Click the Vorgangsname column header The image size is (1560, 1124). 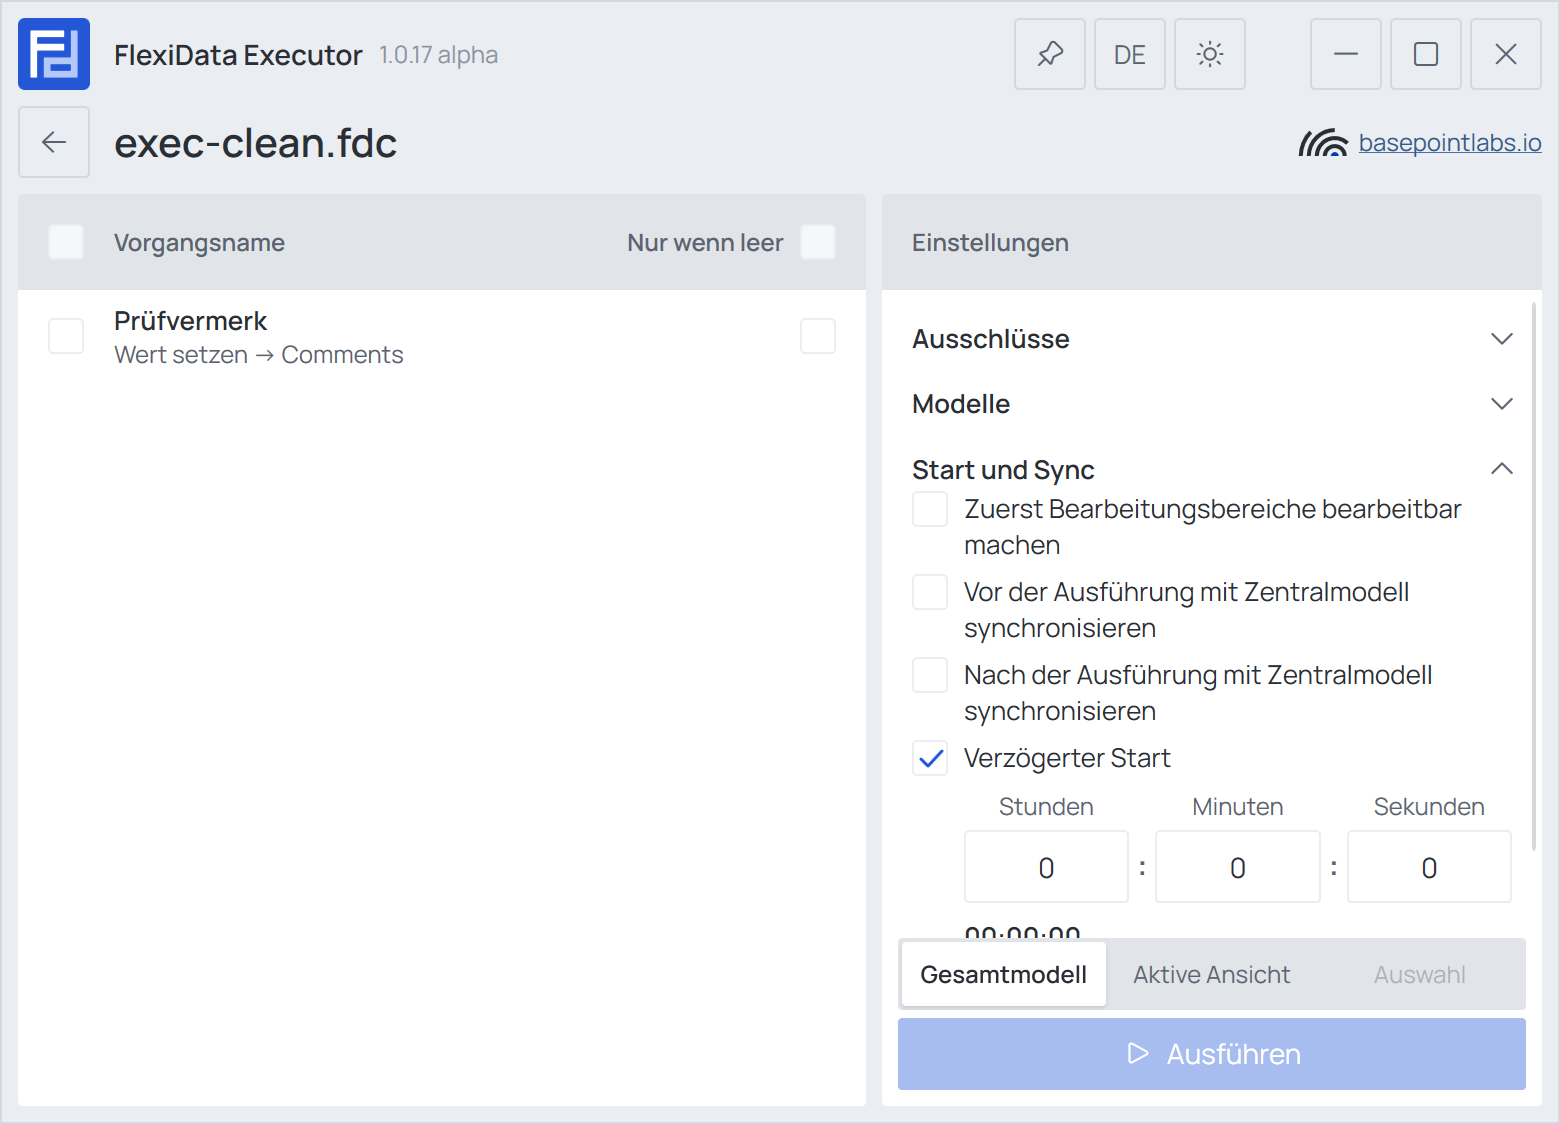[199, 243]
